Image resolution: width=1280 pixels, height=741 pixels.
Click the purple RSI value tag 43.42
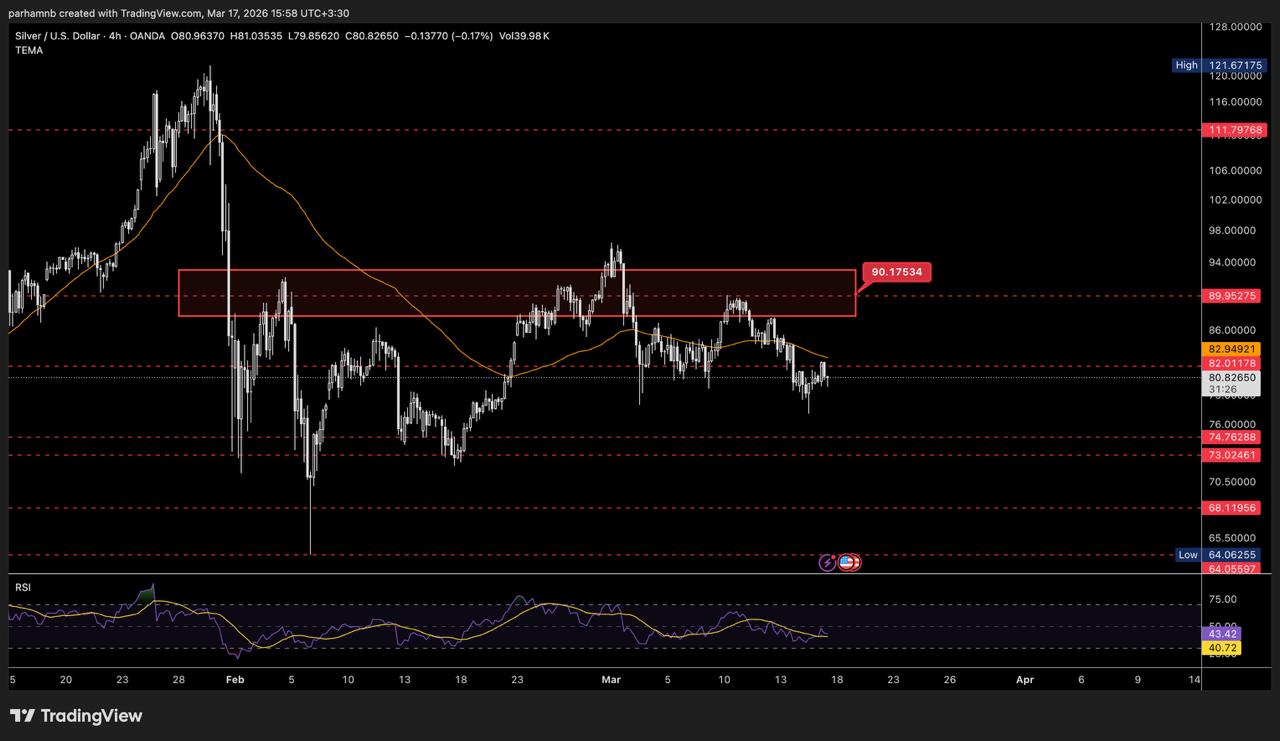point(1223,634)
